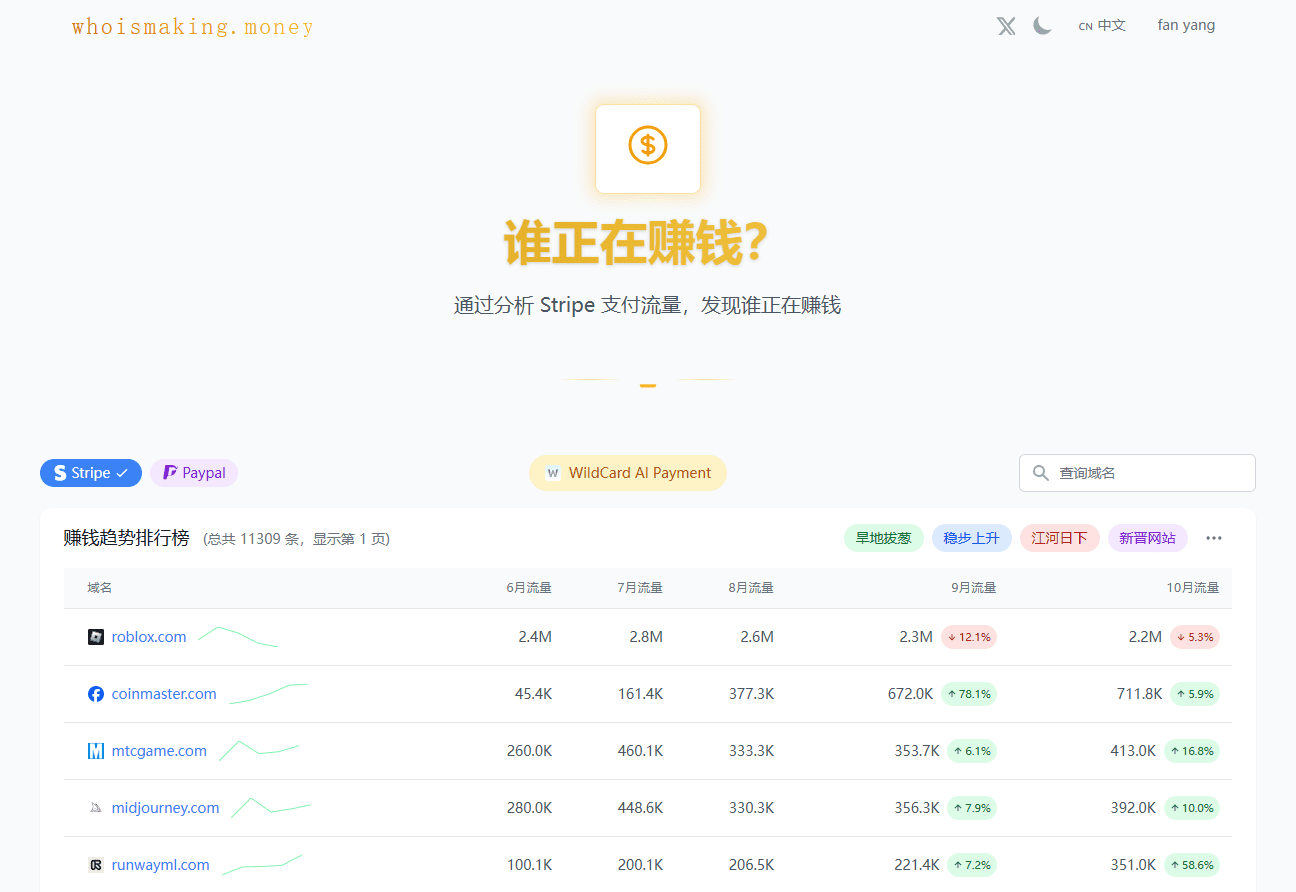Select the Paypal payment filter

(194, 473)
